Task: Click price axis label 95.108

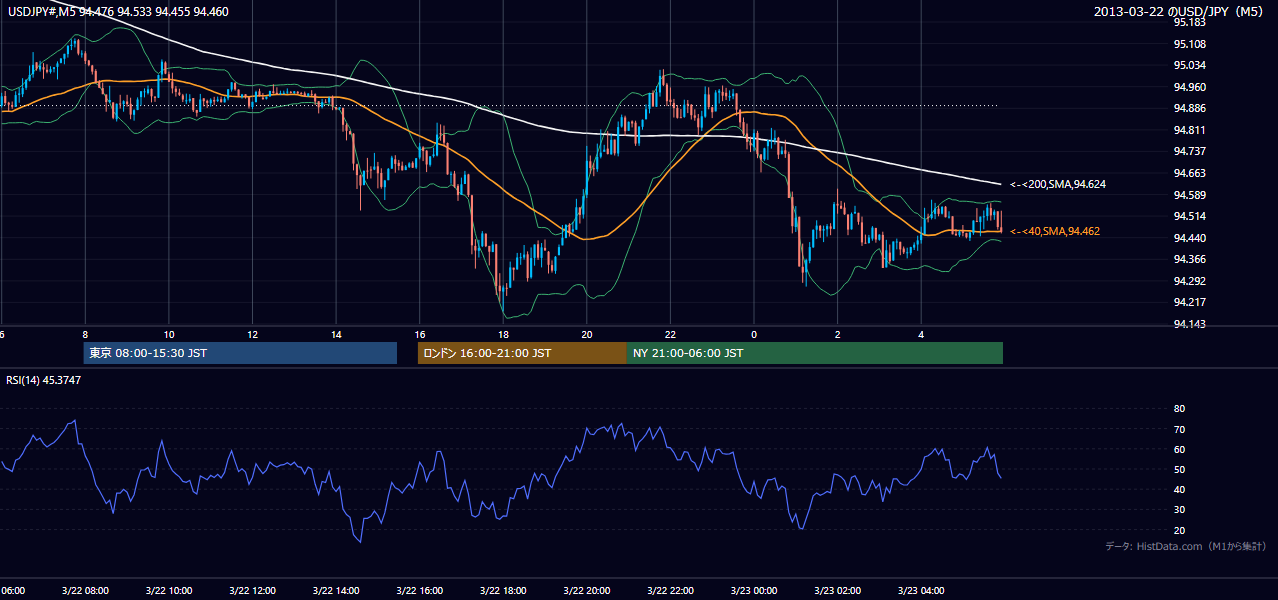Action: coord(1190,44)
